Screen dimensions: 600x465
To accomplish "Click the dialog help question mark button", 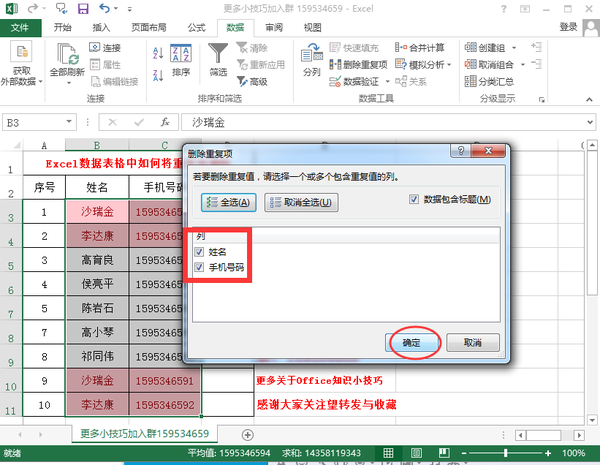I will tap(461, 150).
